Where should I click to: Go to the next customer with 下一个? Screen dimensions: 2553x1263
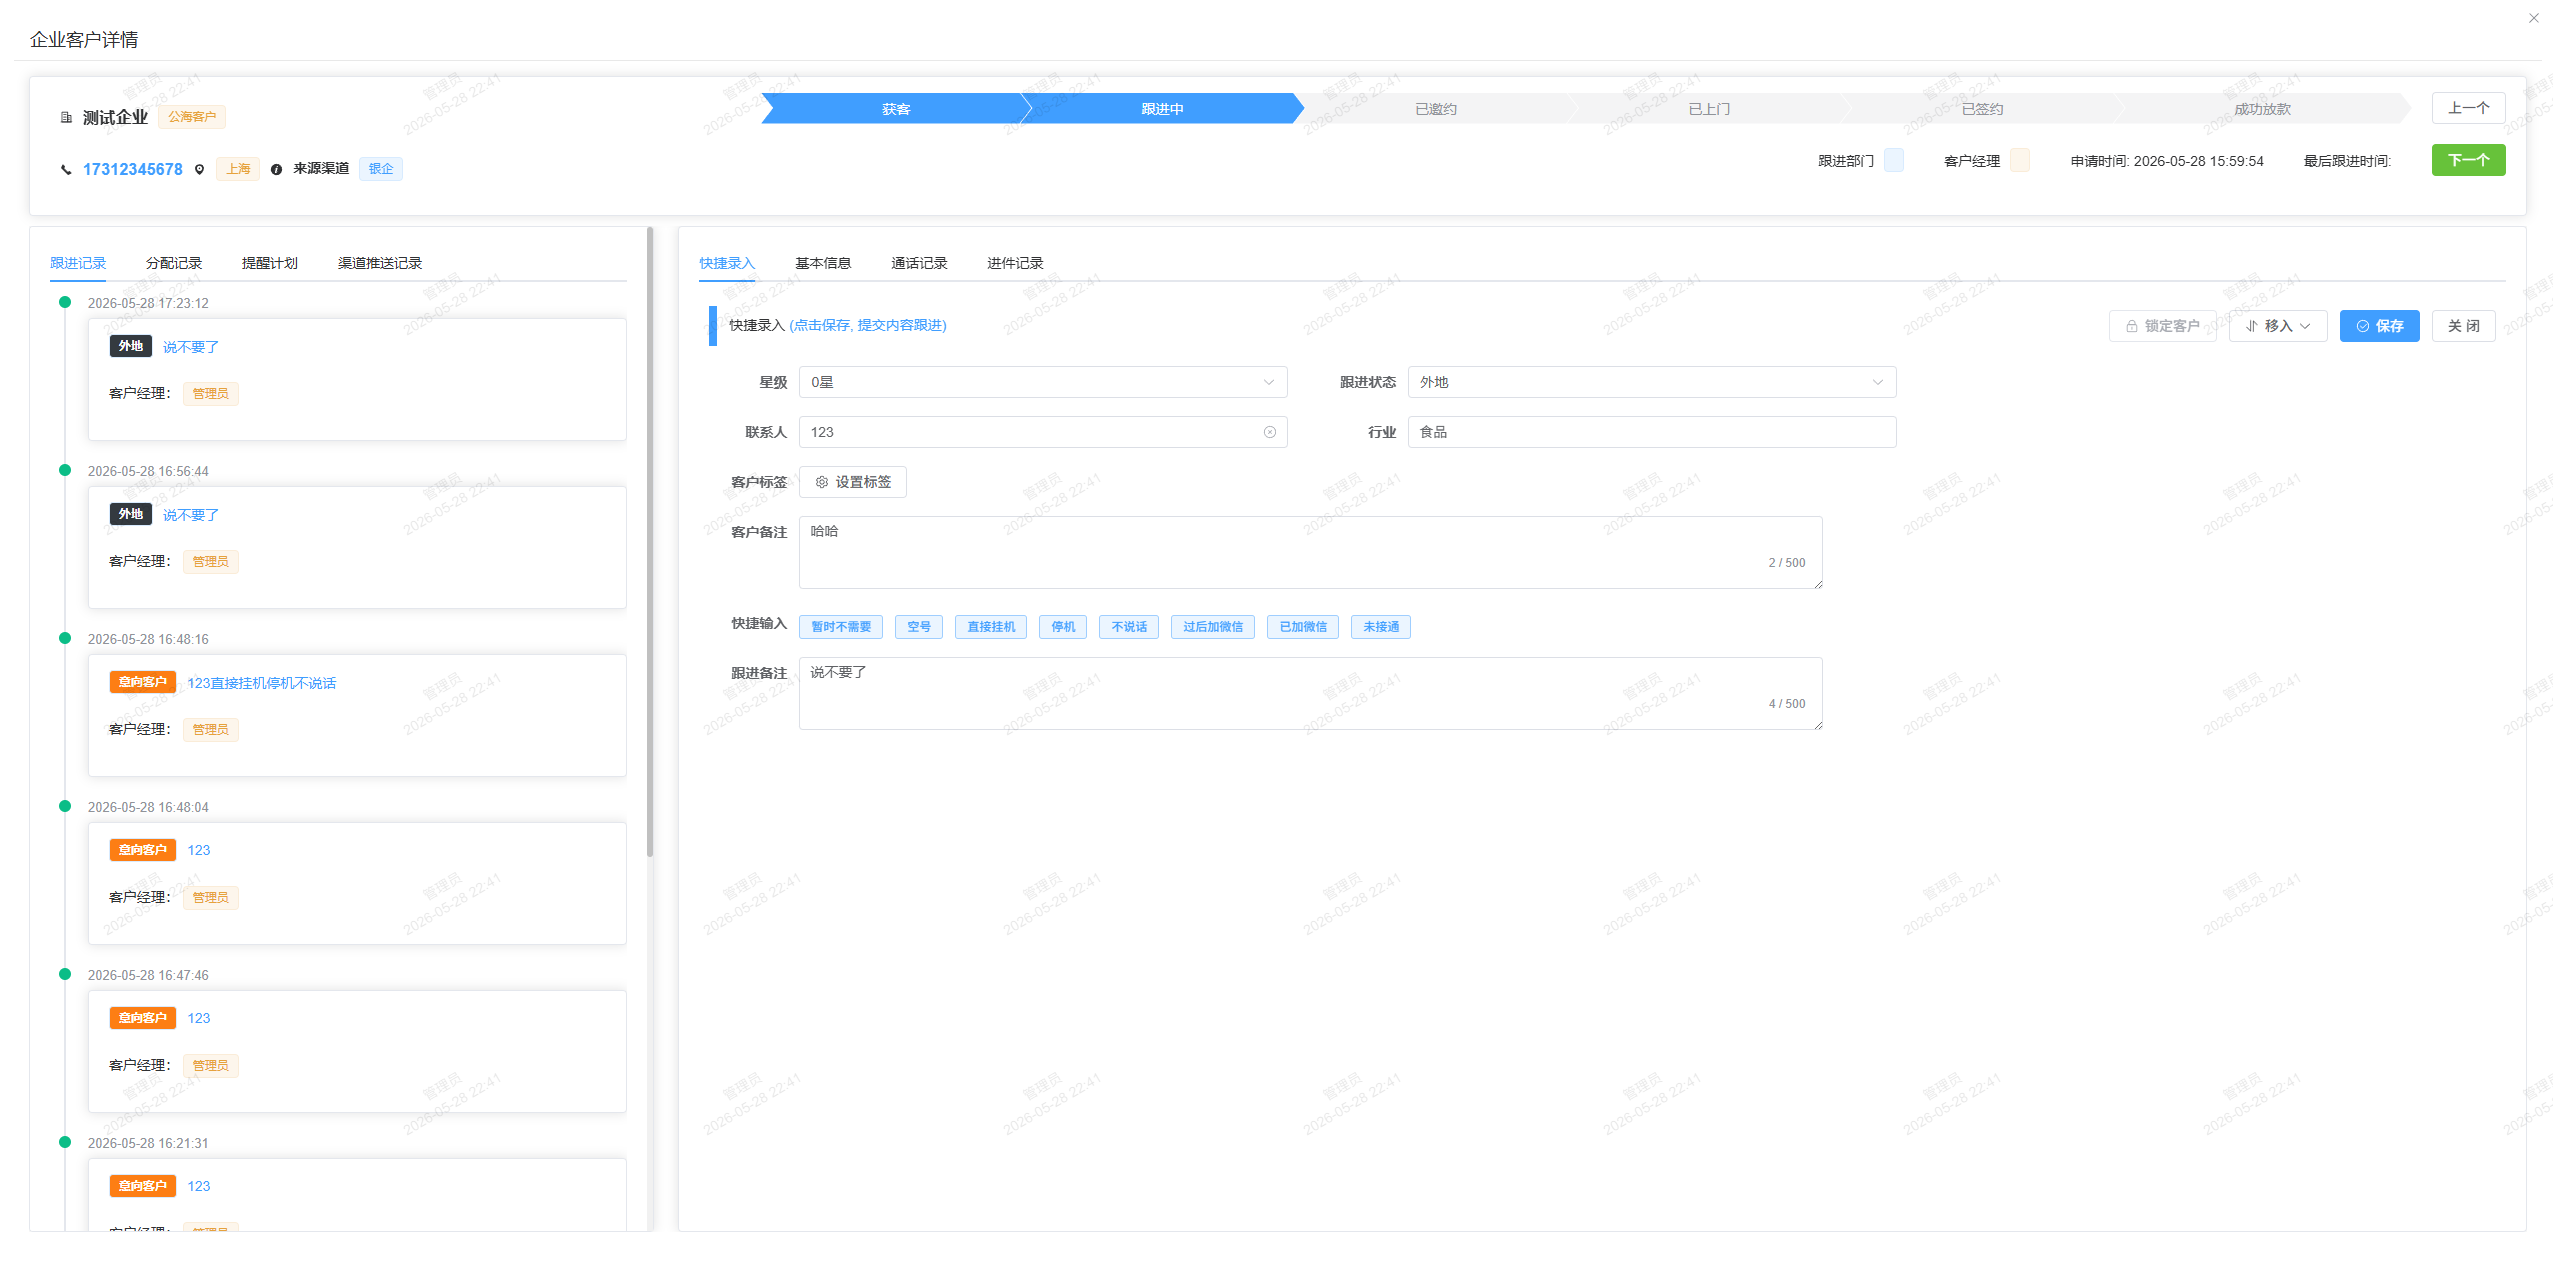[2468, 160]
